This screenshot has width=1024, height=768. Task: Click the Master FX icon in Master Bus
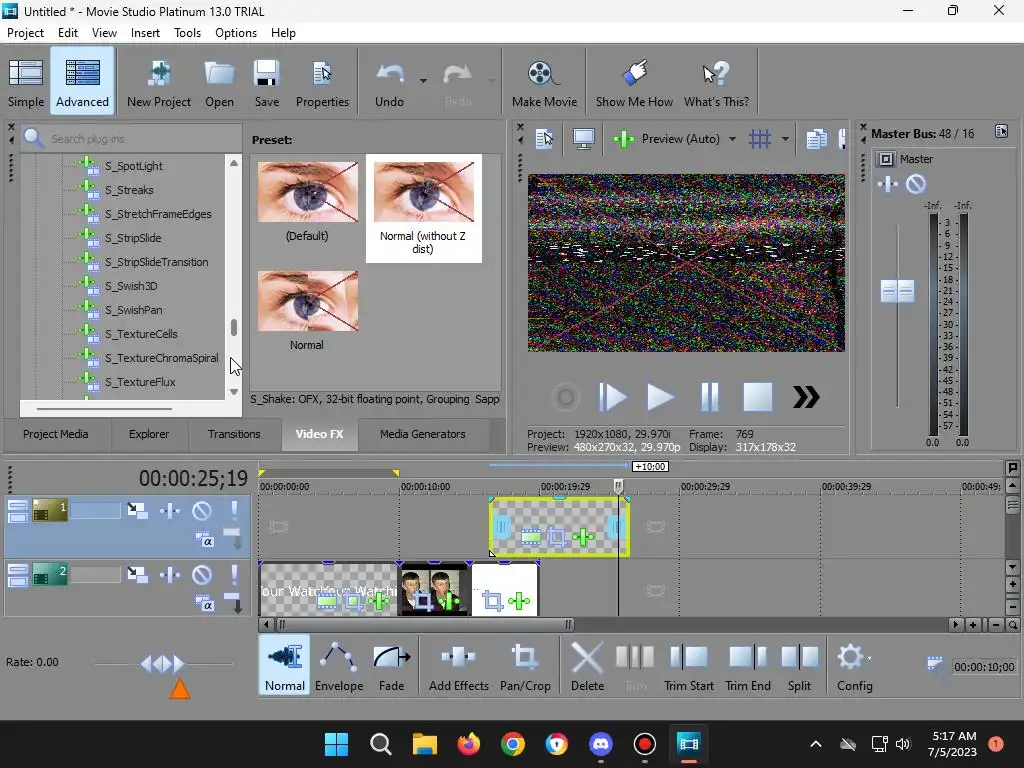point(888,184)
